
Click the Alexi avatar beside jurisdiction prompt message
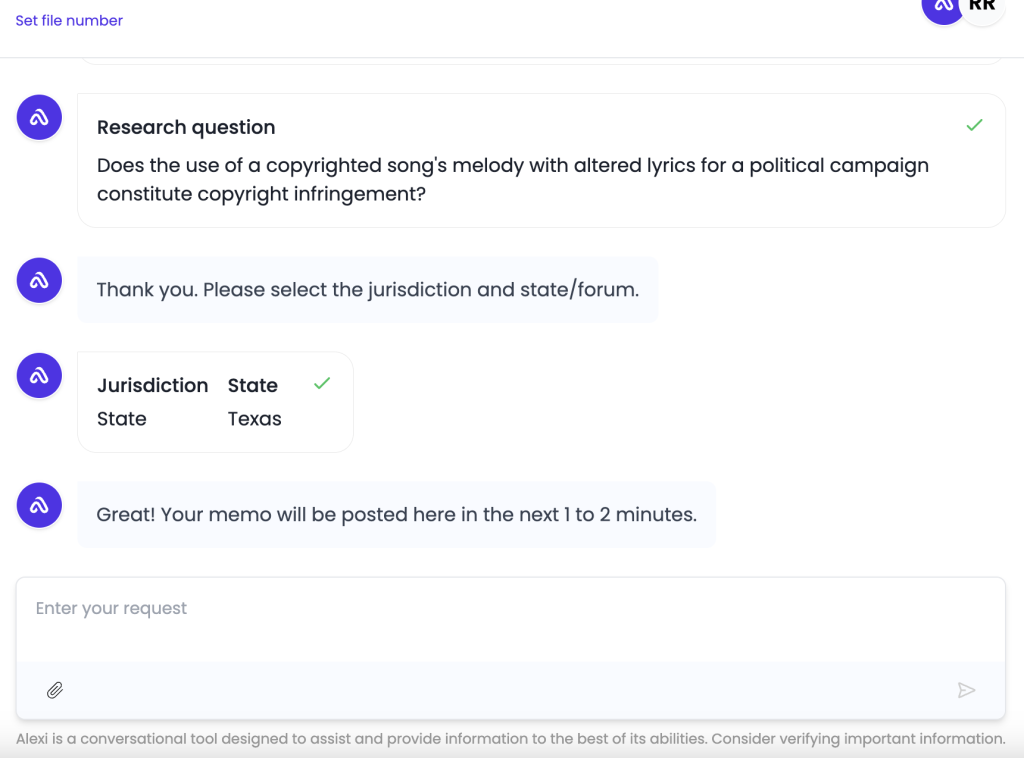40,280
